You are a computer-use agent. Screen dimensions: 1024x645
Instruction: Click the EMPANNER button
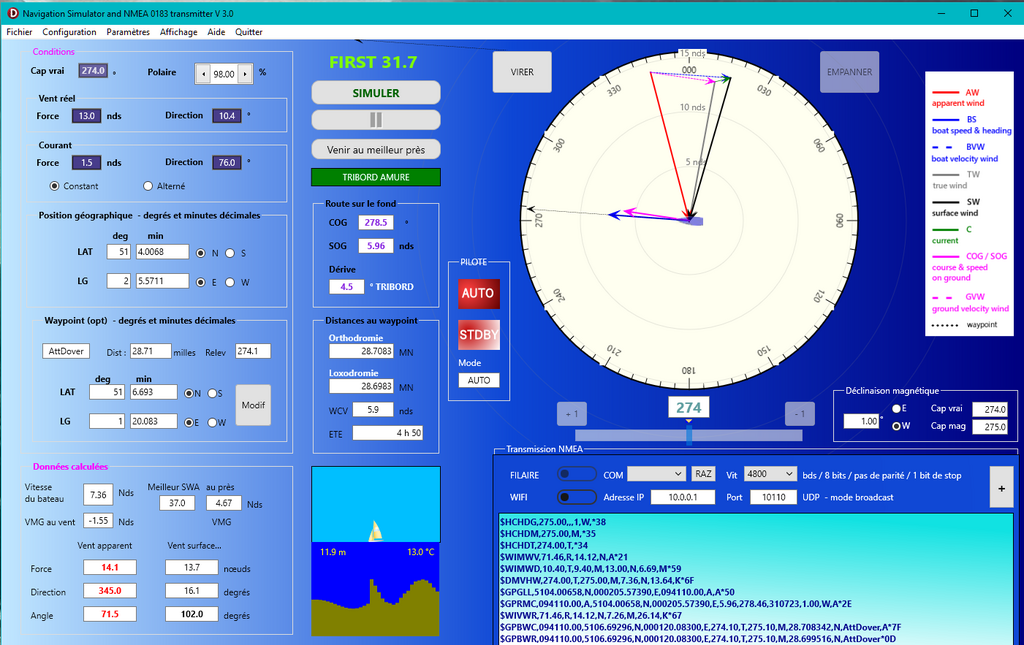(x=849, y=72)
